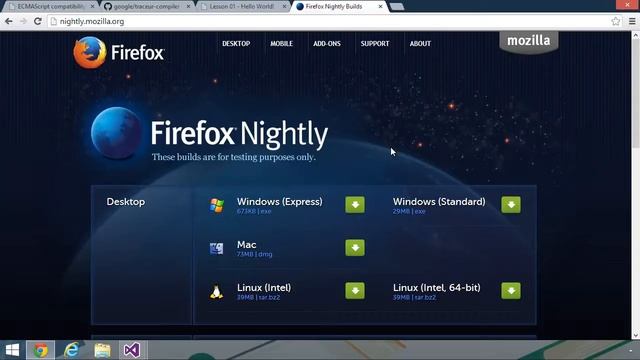The width and height of the screenshot is (640, 360).
Task: Click the Windows (Standard) link text
Action: [439, 202]
